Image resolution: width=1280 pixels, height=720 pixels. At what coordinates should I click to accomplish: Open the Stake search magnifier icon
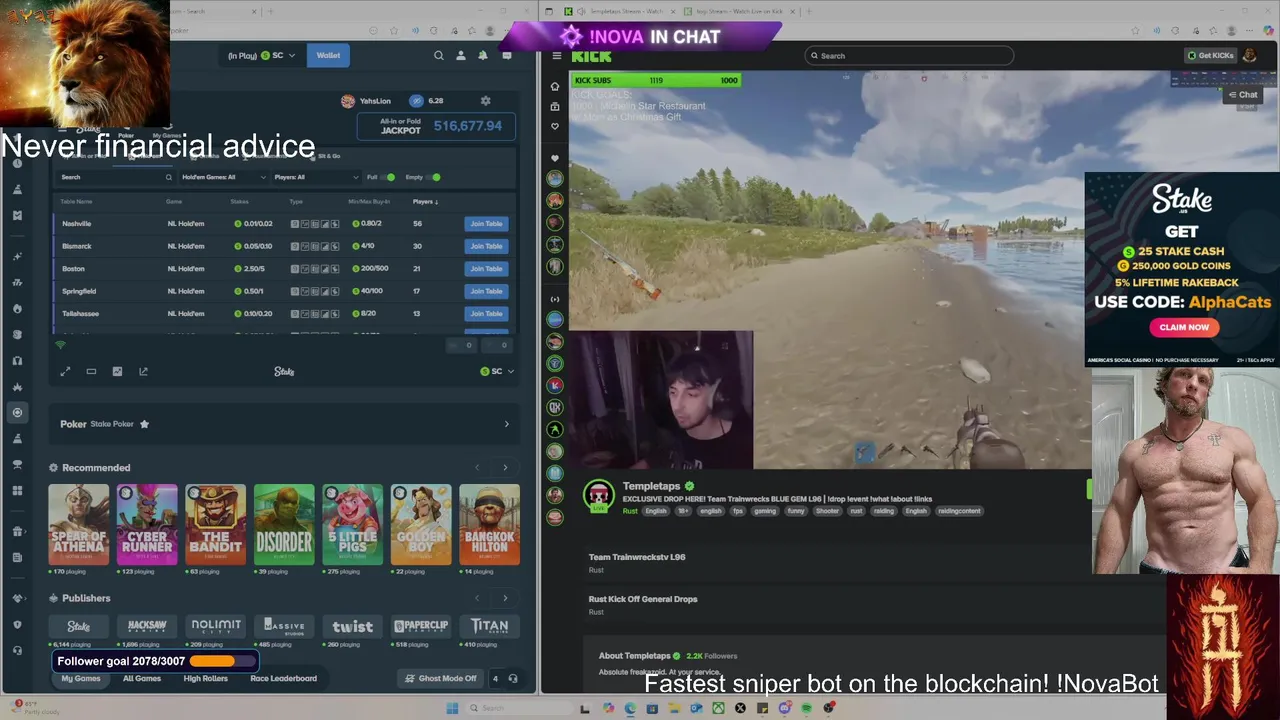(438, 56)
